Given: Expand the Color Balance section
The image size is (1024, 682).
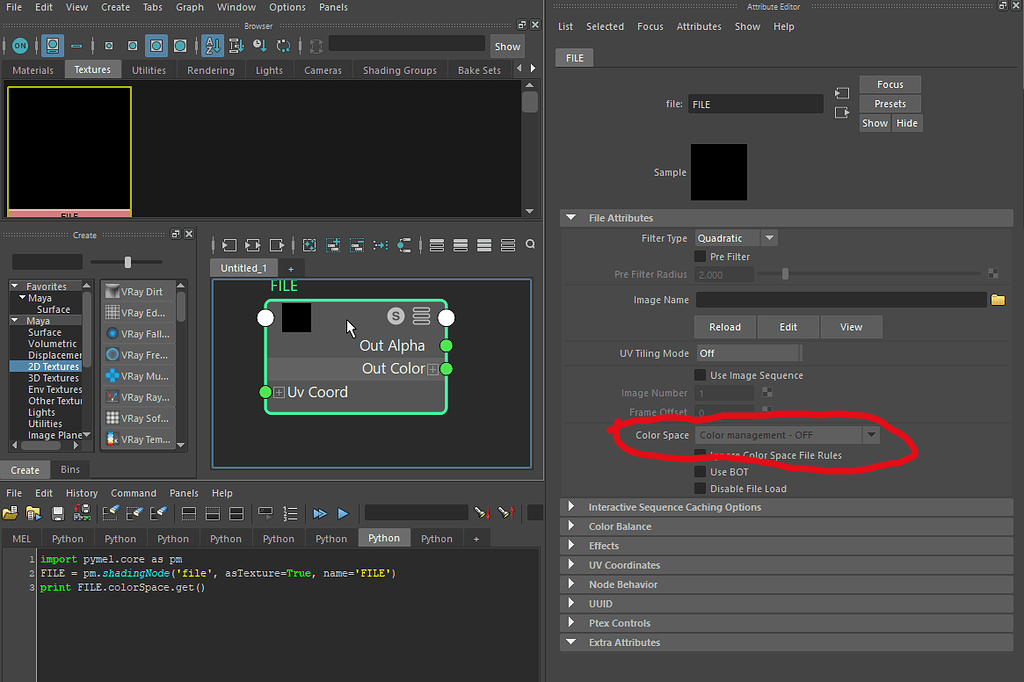Looking at the screenshot, I should [619, 527].
